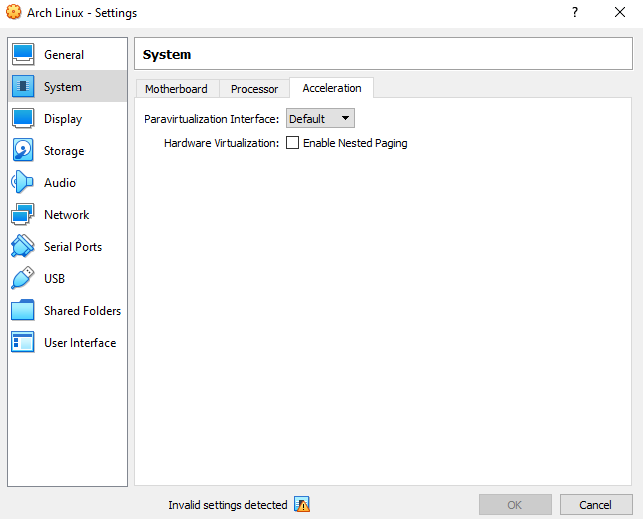Open Serial Ports connector icon

tap(23, 246)
